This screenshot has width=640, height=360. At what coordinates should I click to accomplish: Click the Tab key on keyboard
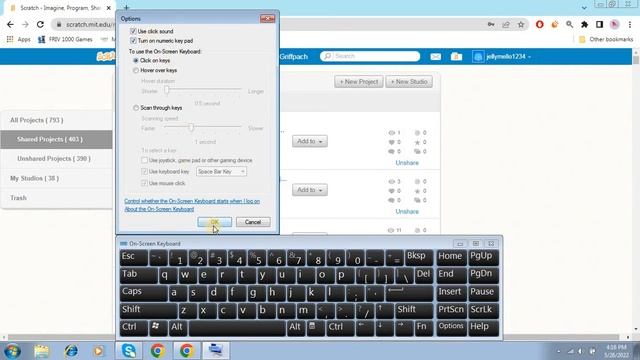pos(138,276)
